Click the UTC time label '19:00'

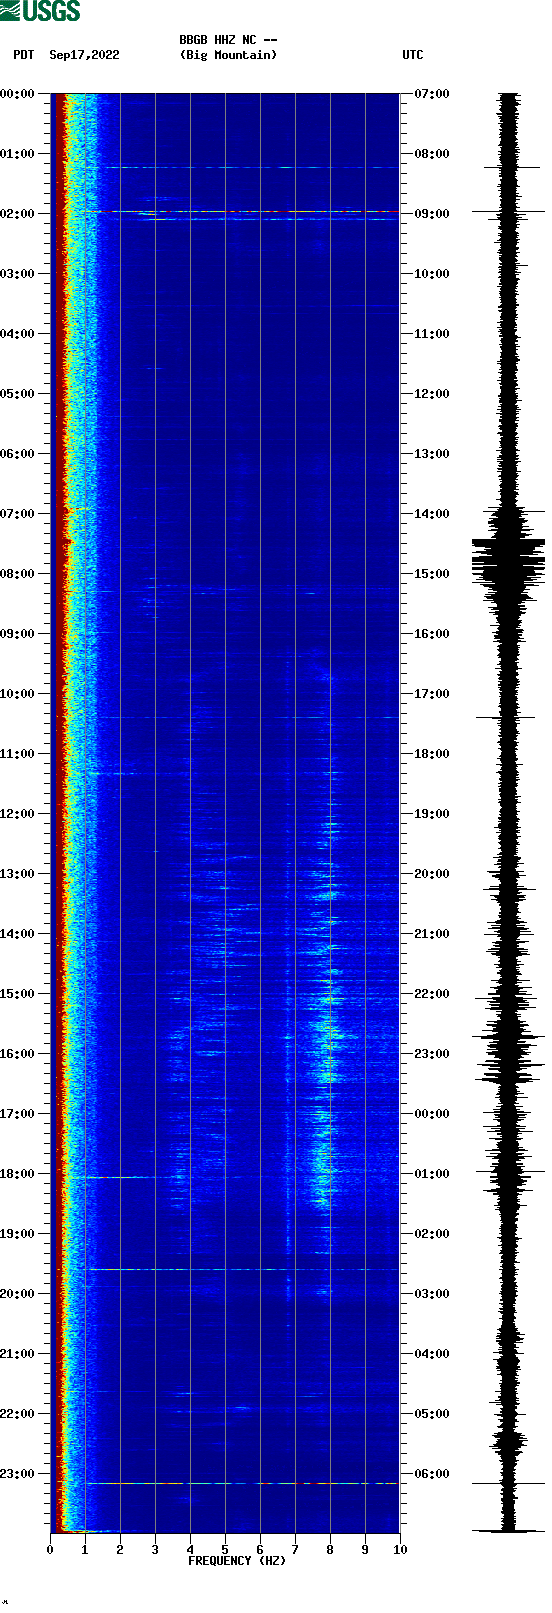pos(432,814)
